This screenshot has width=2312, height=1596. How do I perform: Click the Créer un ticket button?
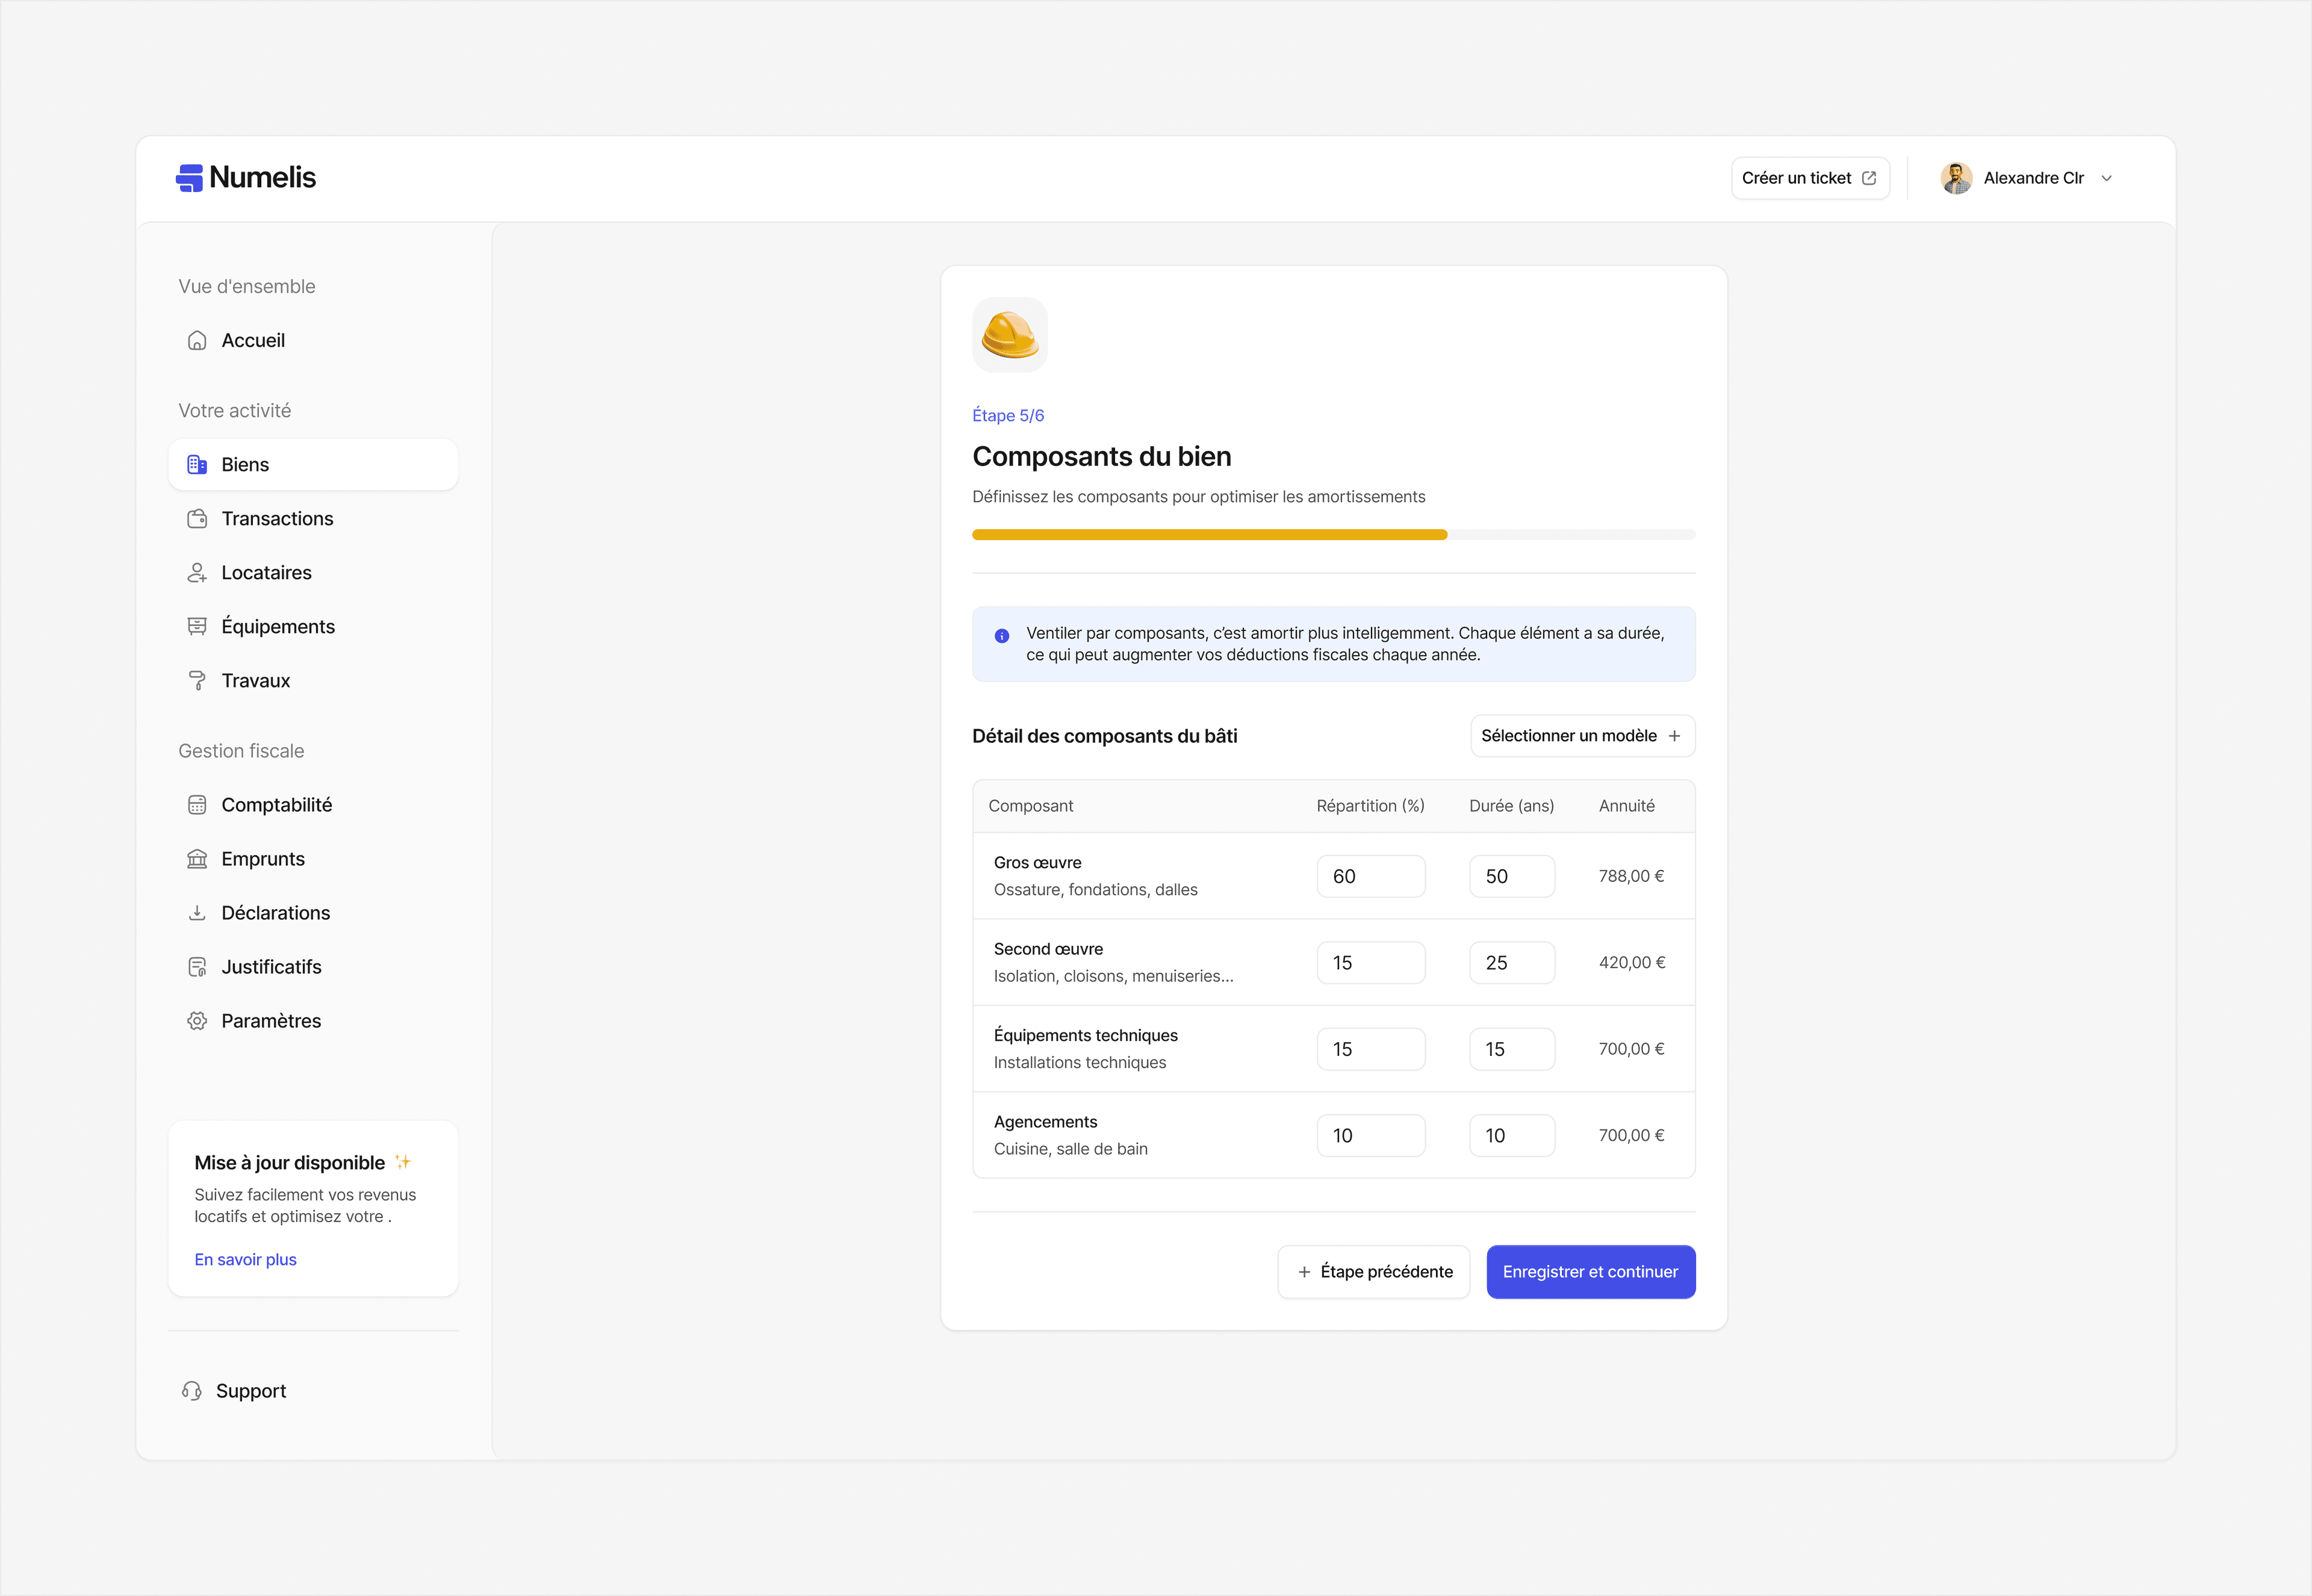click(1810, 177)
